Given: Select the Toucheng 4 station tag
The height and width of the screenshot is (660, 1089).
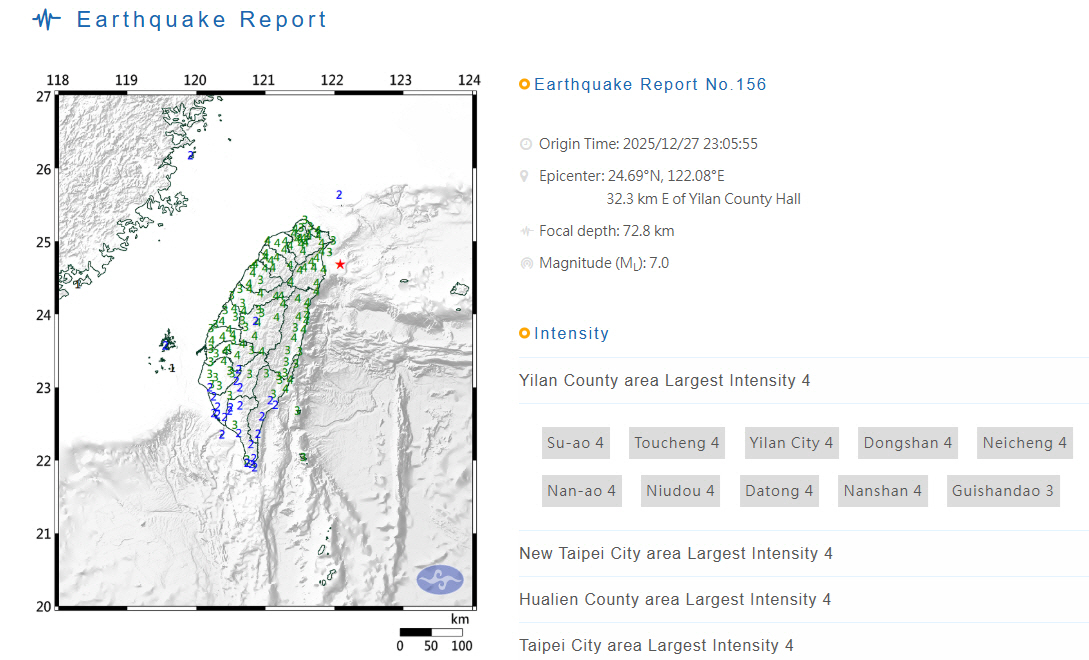Looking at the screenshot, I should (677, 443).
